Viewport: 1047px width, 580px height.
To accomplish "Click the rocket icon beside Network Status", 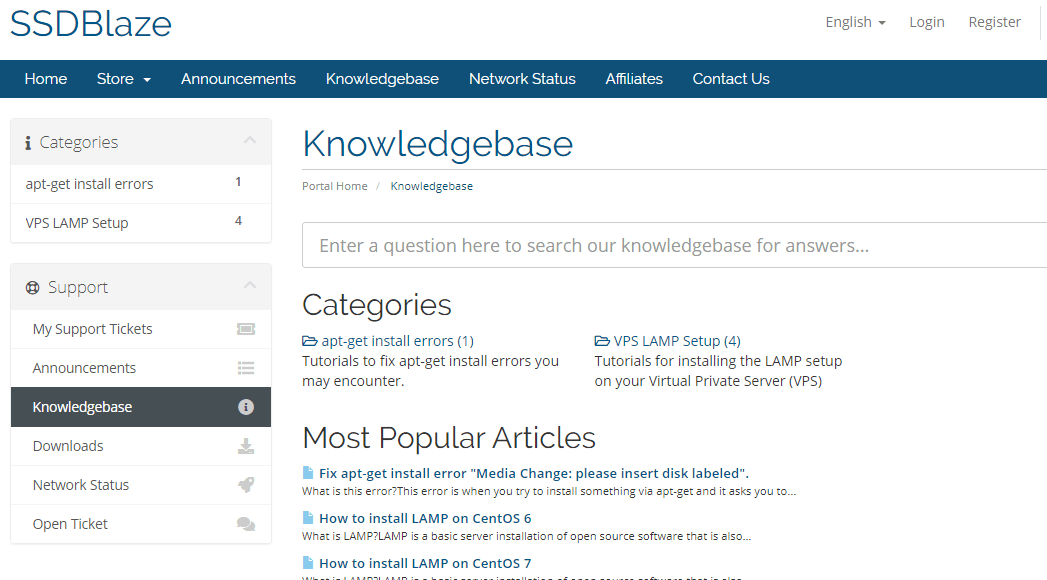I will click(246, 485).
